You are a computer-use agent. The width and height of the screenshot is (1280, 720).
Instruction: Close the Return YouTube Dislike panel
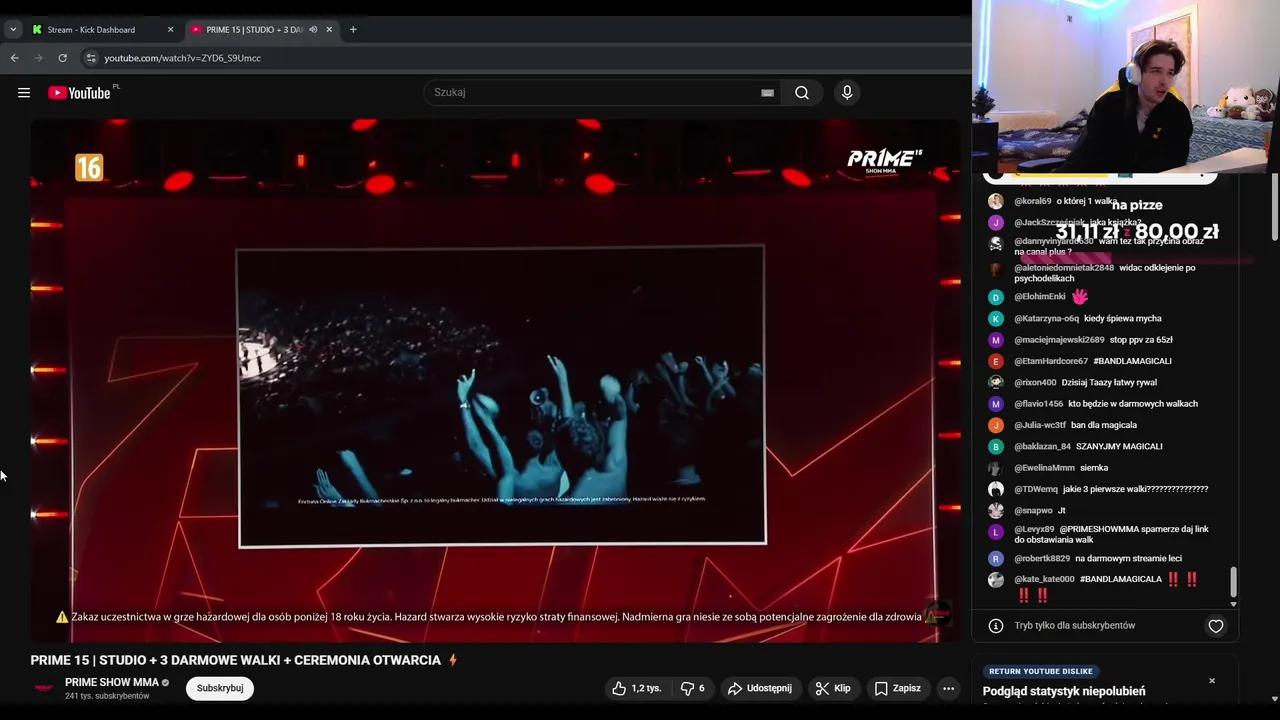pyautogui.click(x=1212, y=681)
